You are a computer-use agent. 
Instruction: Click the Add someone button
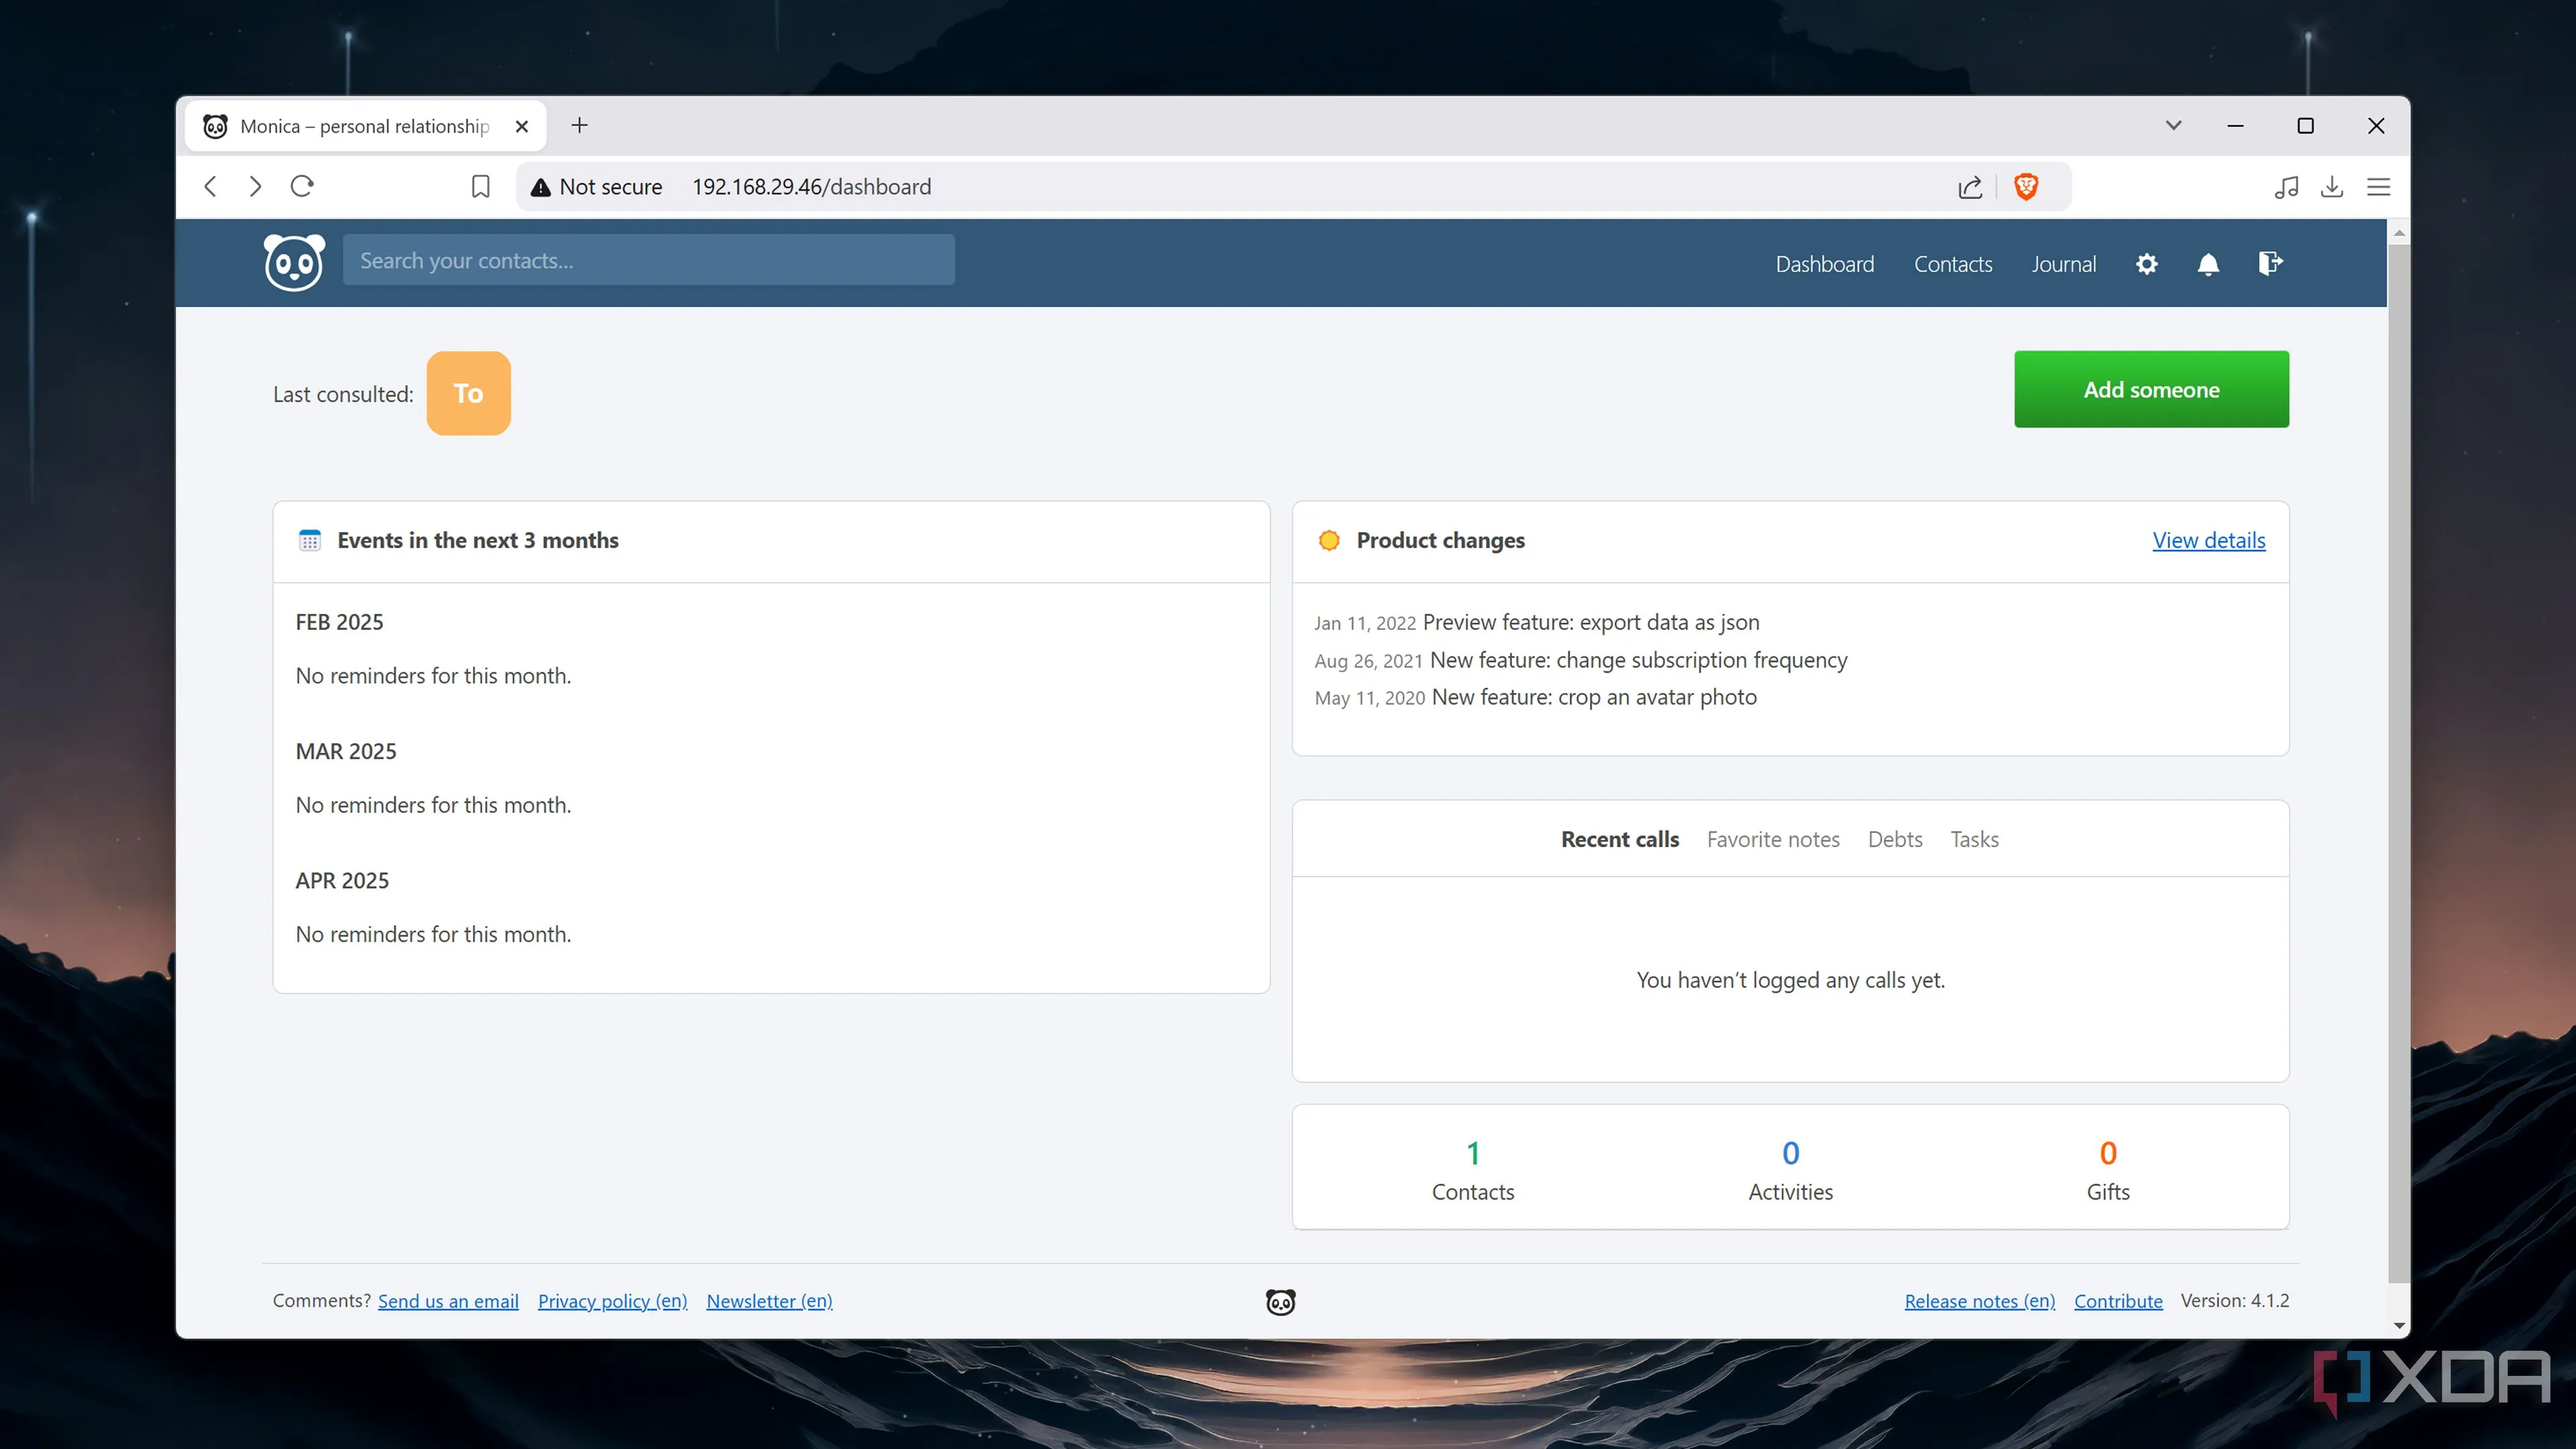pyautogui.click(x=2151, y=389)
